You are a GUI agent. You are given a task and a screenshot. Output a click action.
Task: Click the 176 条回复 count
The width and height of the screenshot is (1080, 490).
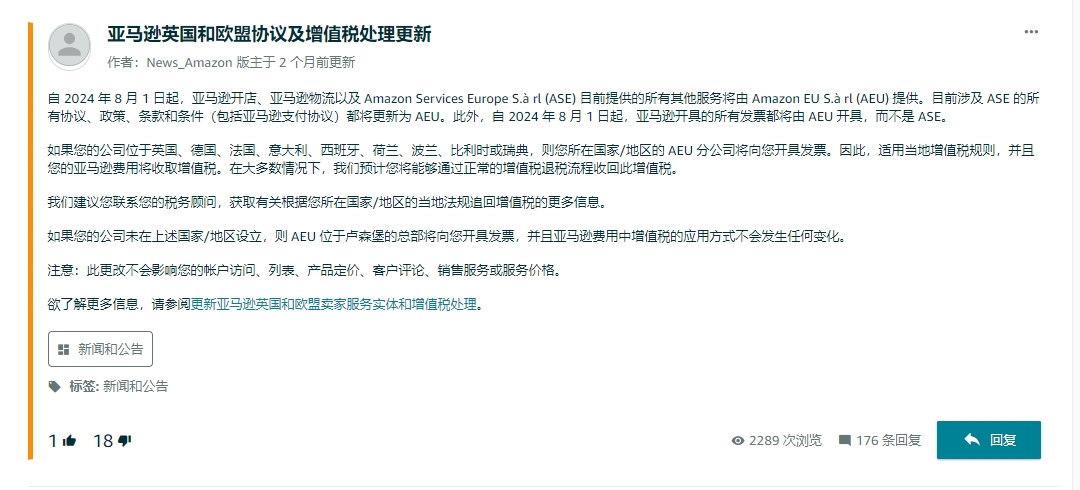tap(889, 440)
